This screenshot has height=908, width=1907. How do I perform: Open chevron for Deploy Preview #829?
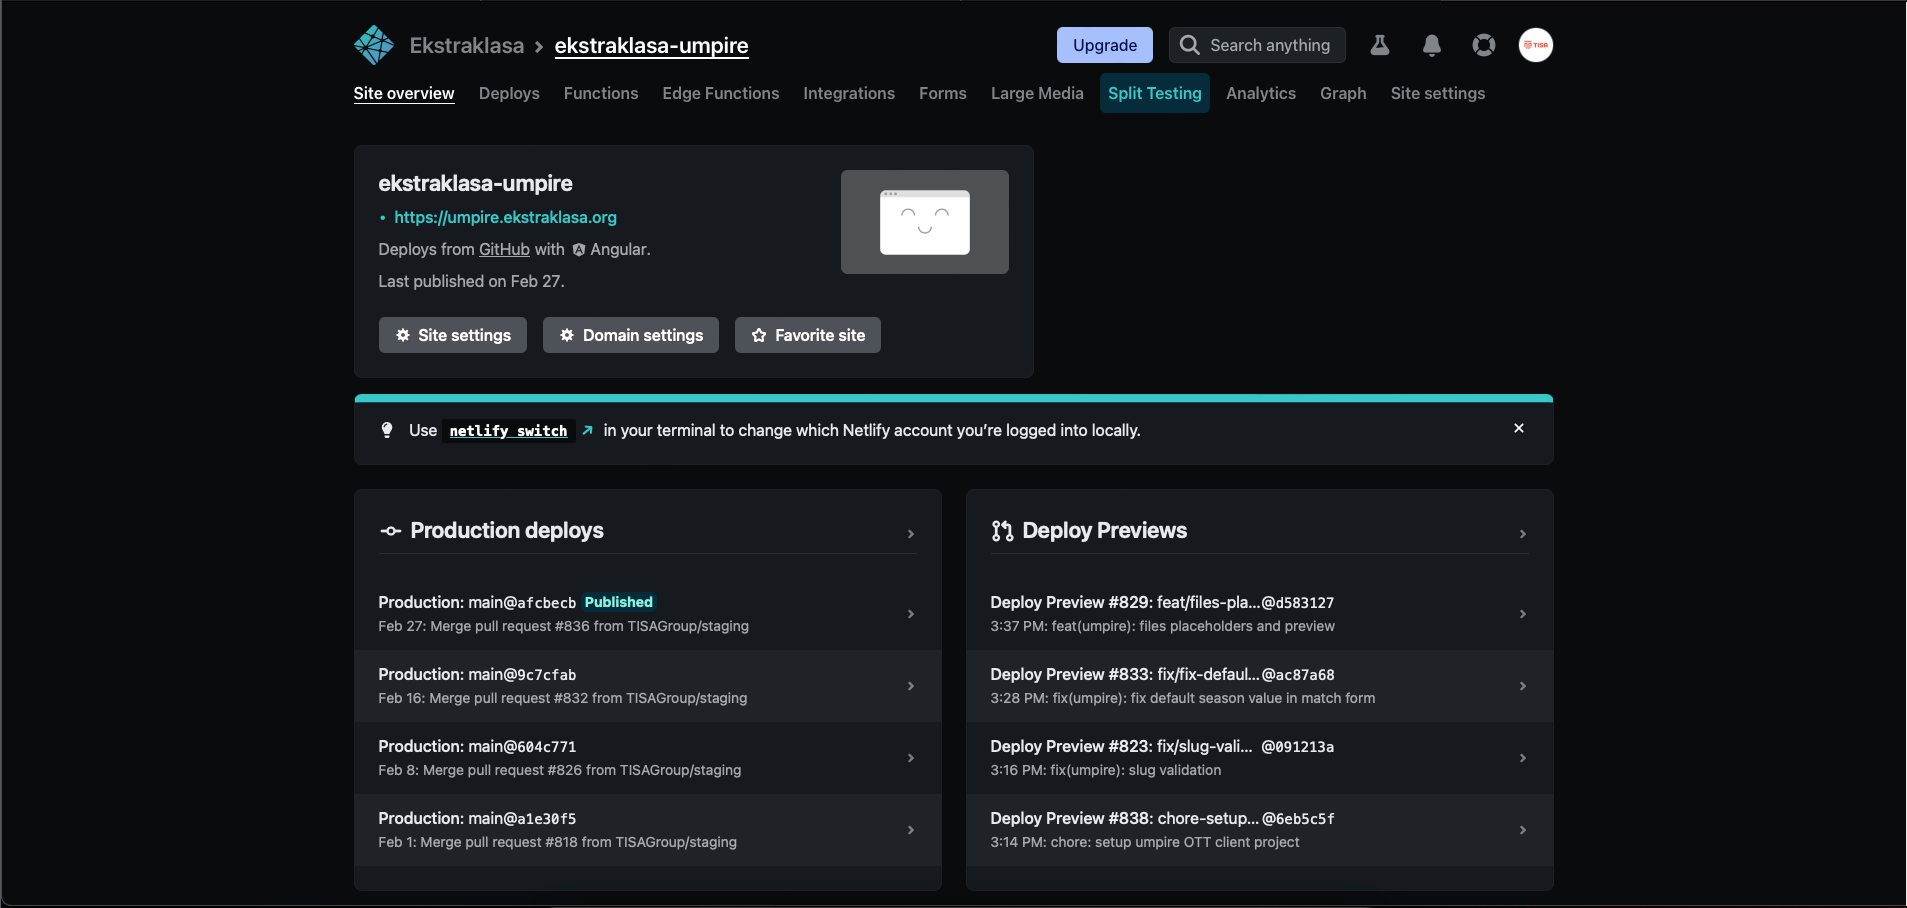coord(1523,614)
